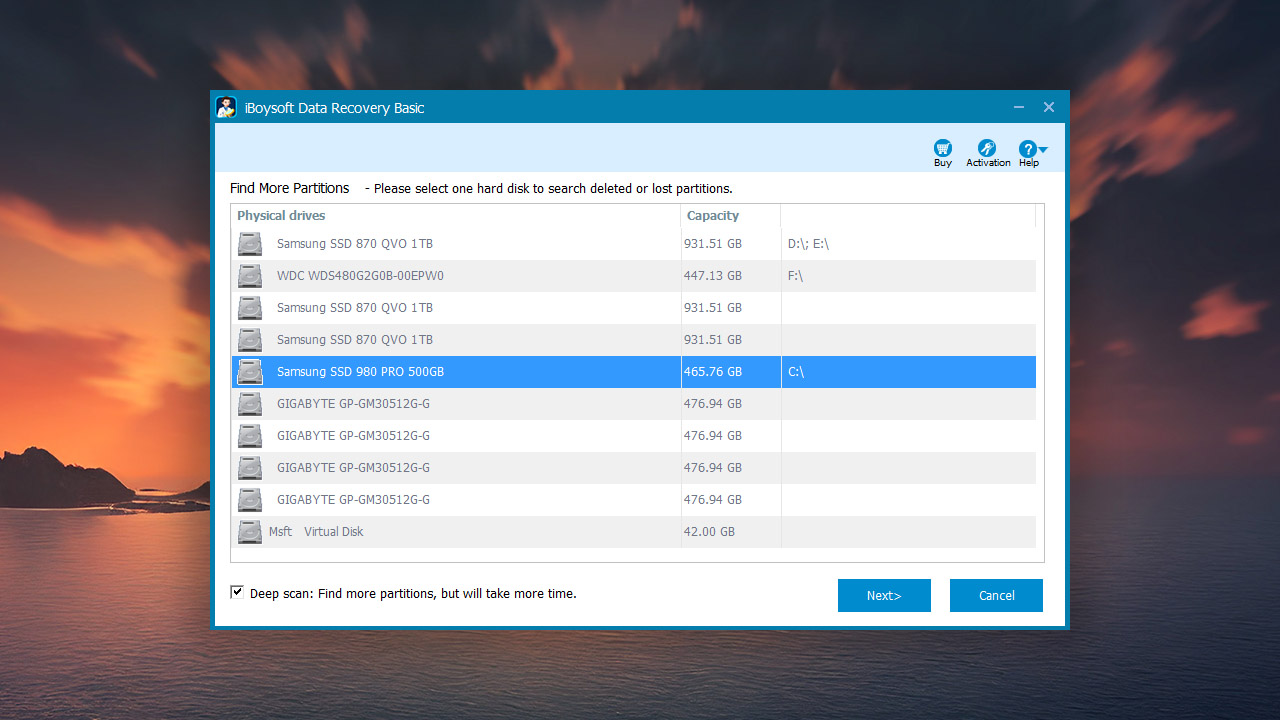Close the iBoysoft Data Recovery window
1280x720 pixels.
pyautogui.click(x=1049, y=107)
